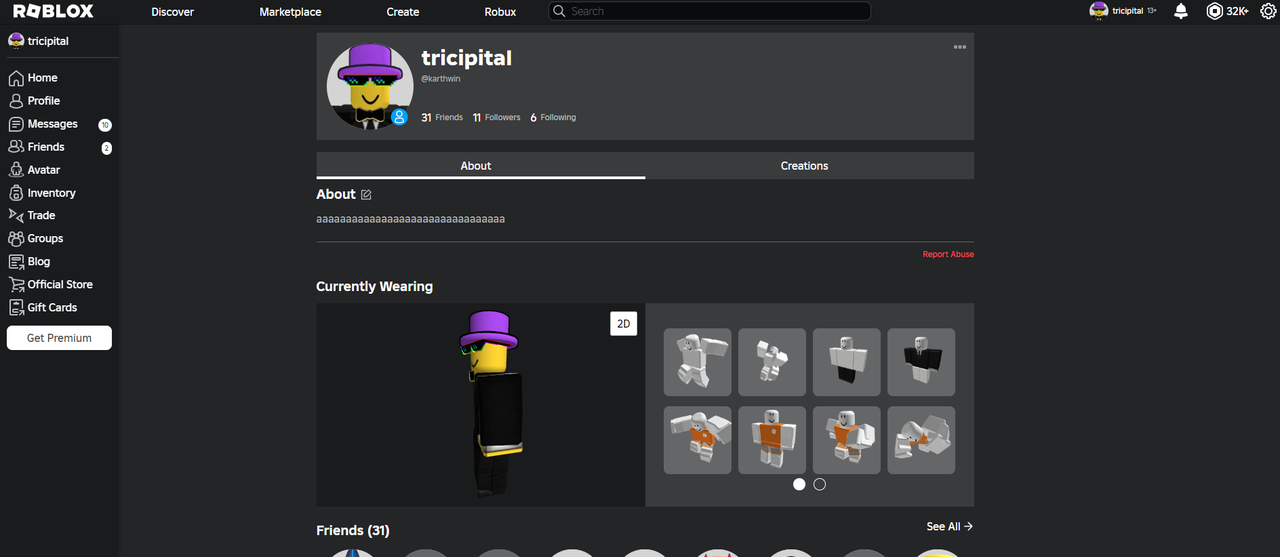This screenshot has width=1280, height=557.
Task: Open the second worn item in top row
Action: pyautogui.click(x=772, y=362)
